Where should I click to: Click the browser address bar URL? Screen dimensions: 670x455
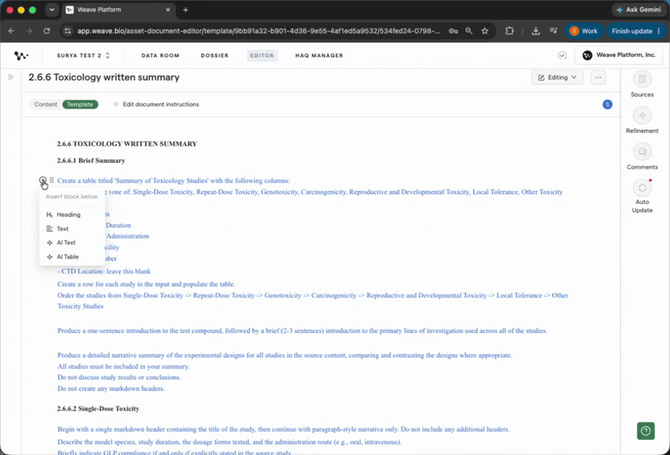[259, 31]
